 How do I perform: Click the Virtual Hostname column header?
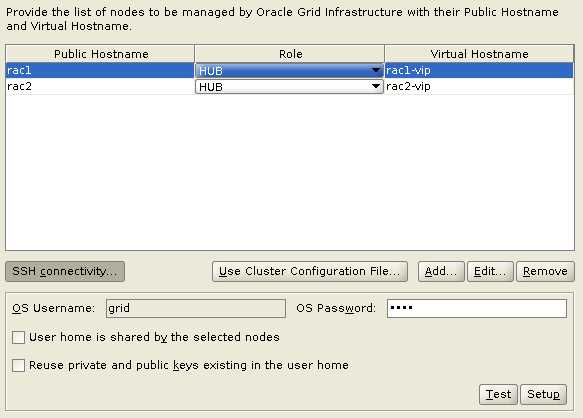(479, 54)
